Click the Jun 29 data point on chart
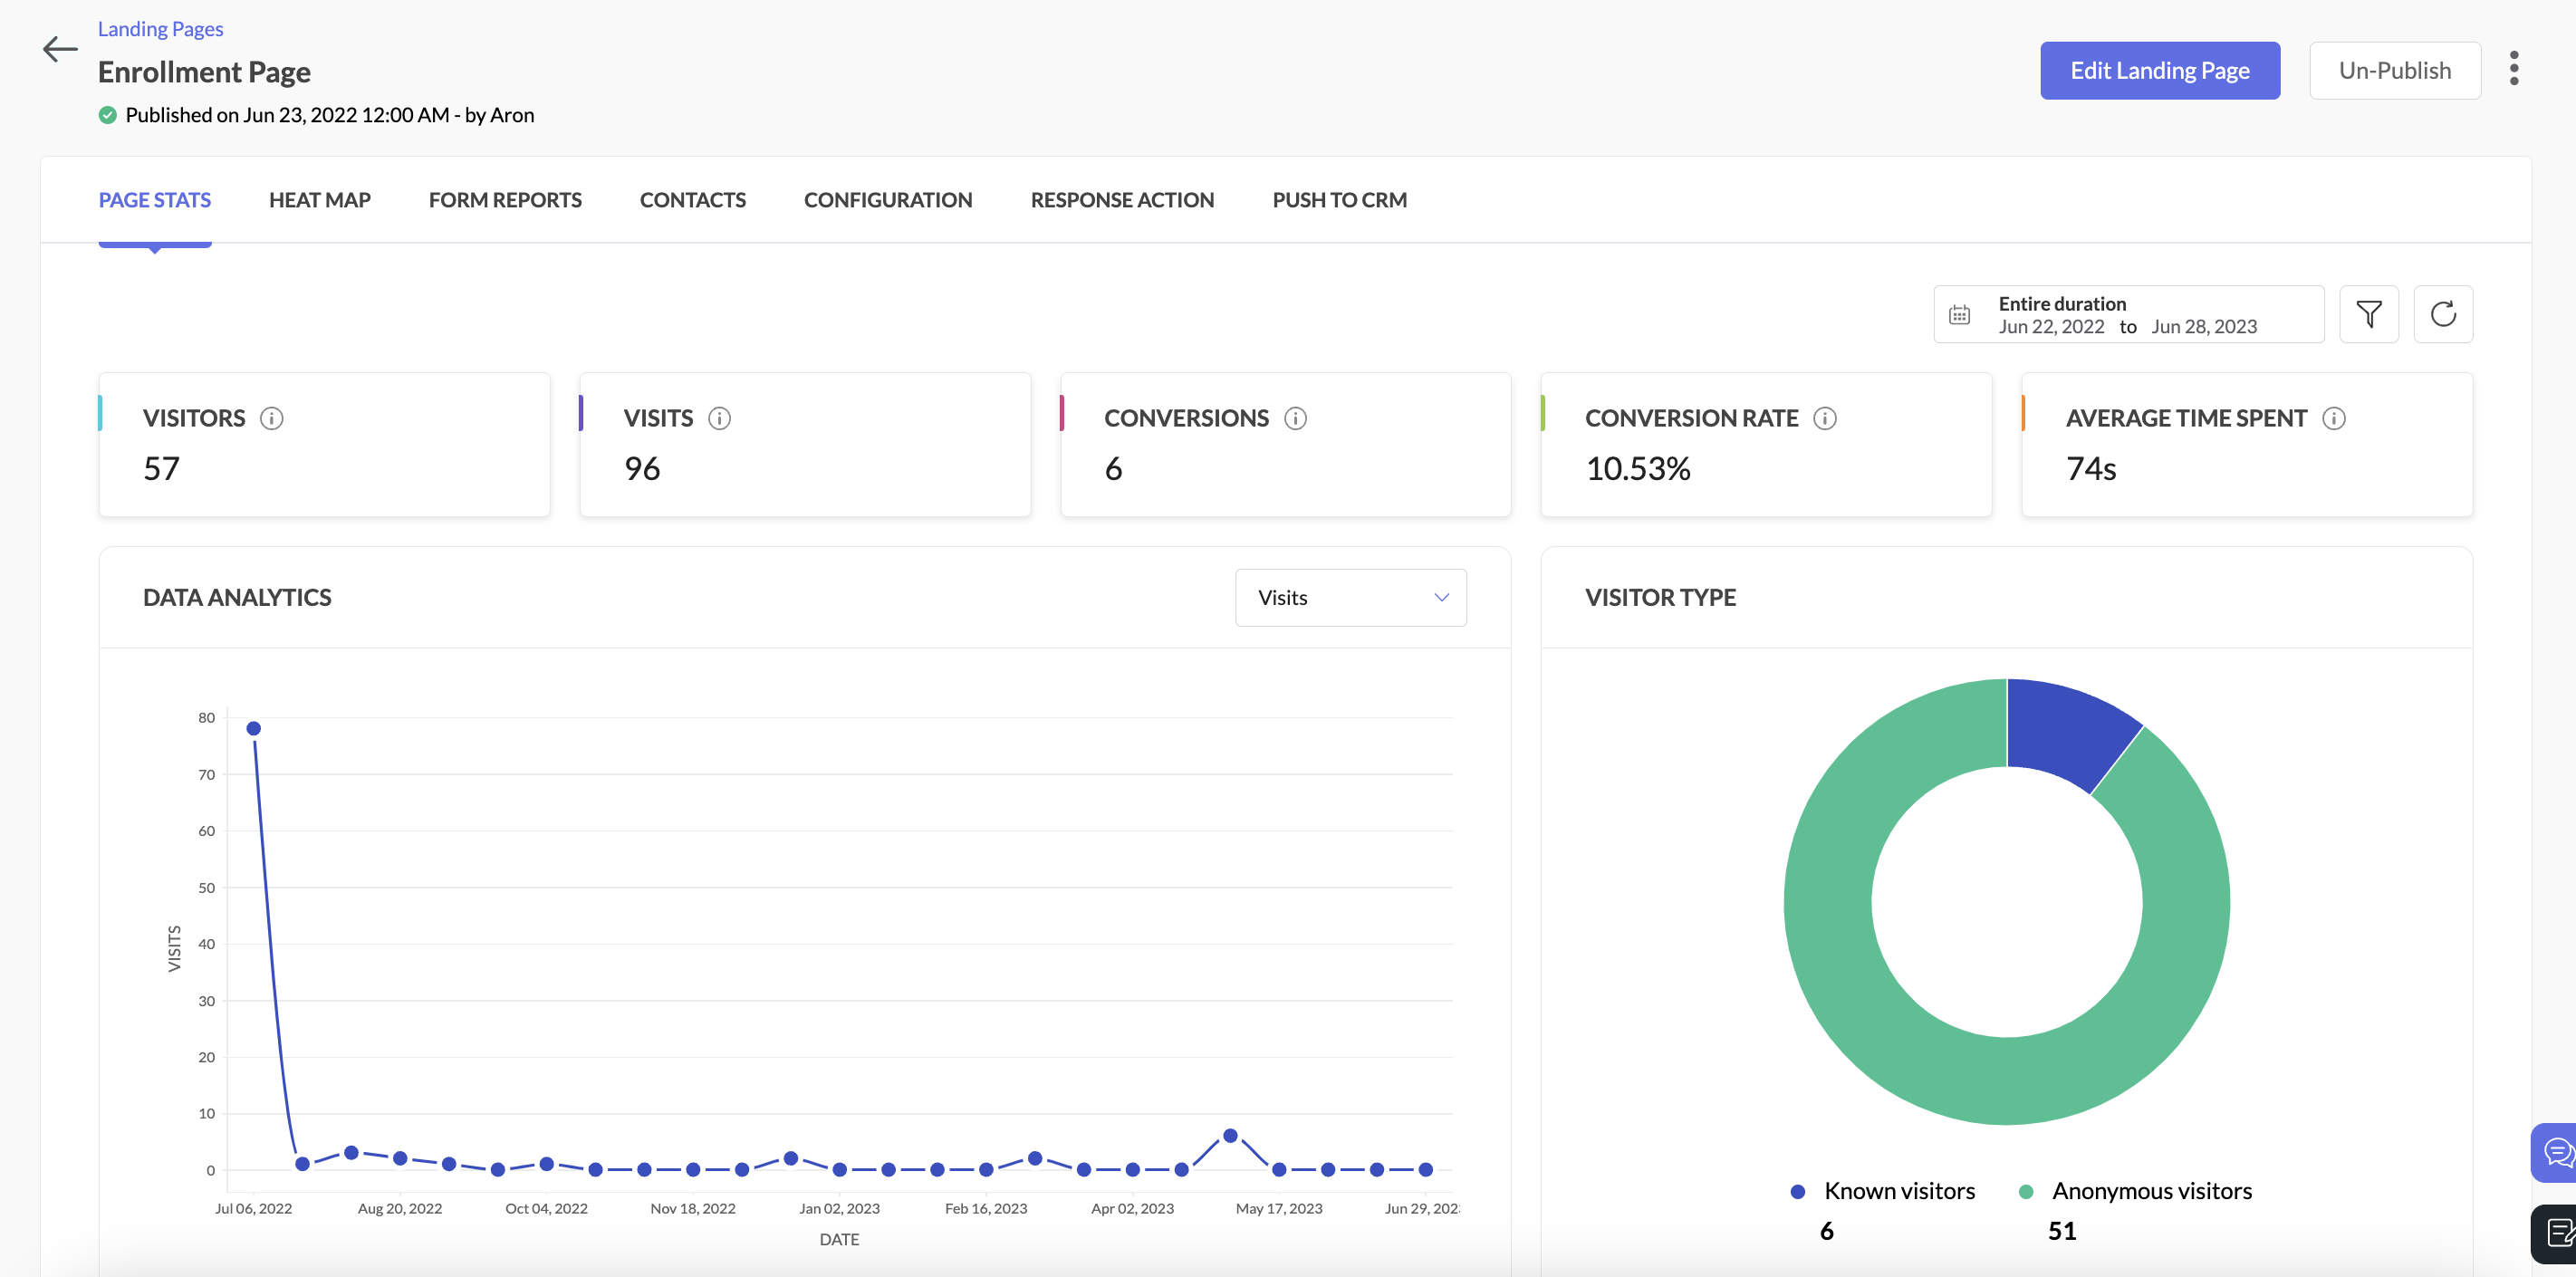Viewport: 2576px width, 1277px height. (x=1425, y=1169)
